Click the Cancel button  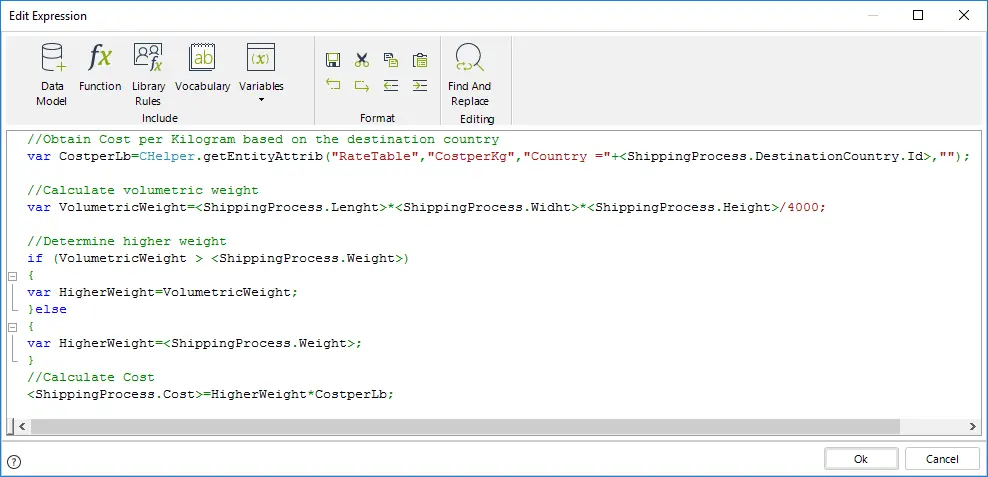[x=942, y=459]
